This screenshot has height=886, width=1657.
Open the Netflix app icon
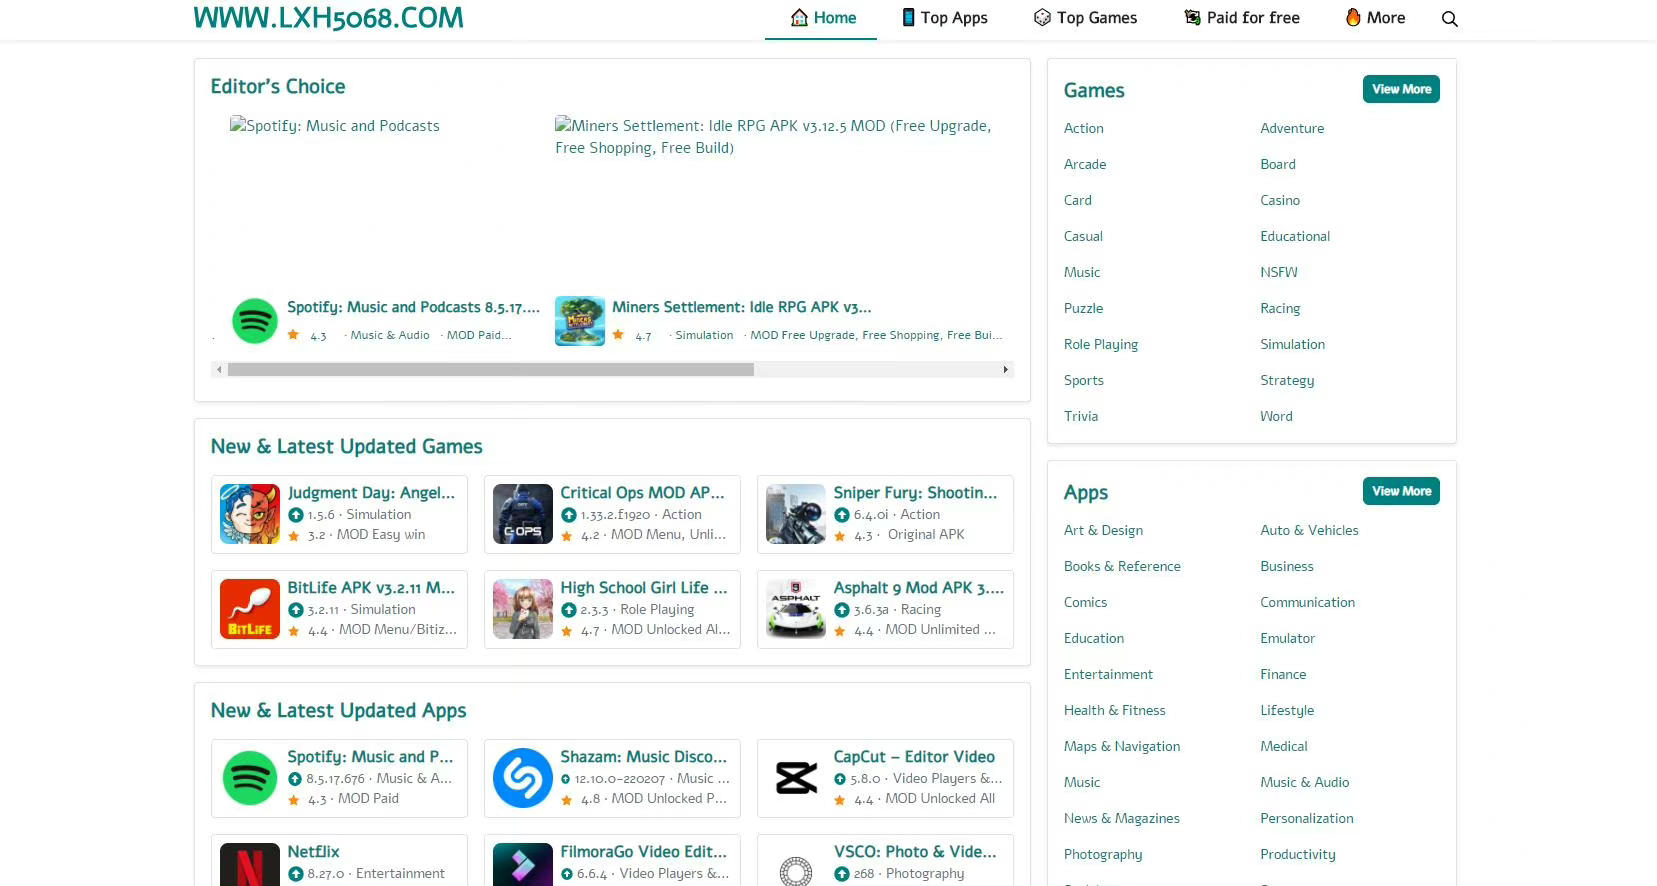click(x=250, y=865)
